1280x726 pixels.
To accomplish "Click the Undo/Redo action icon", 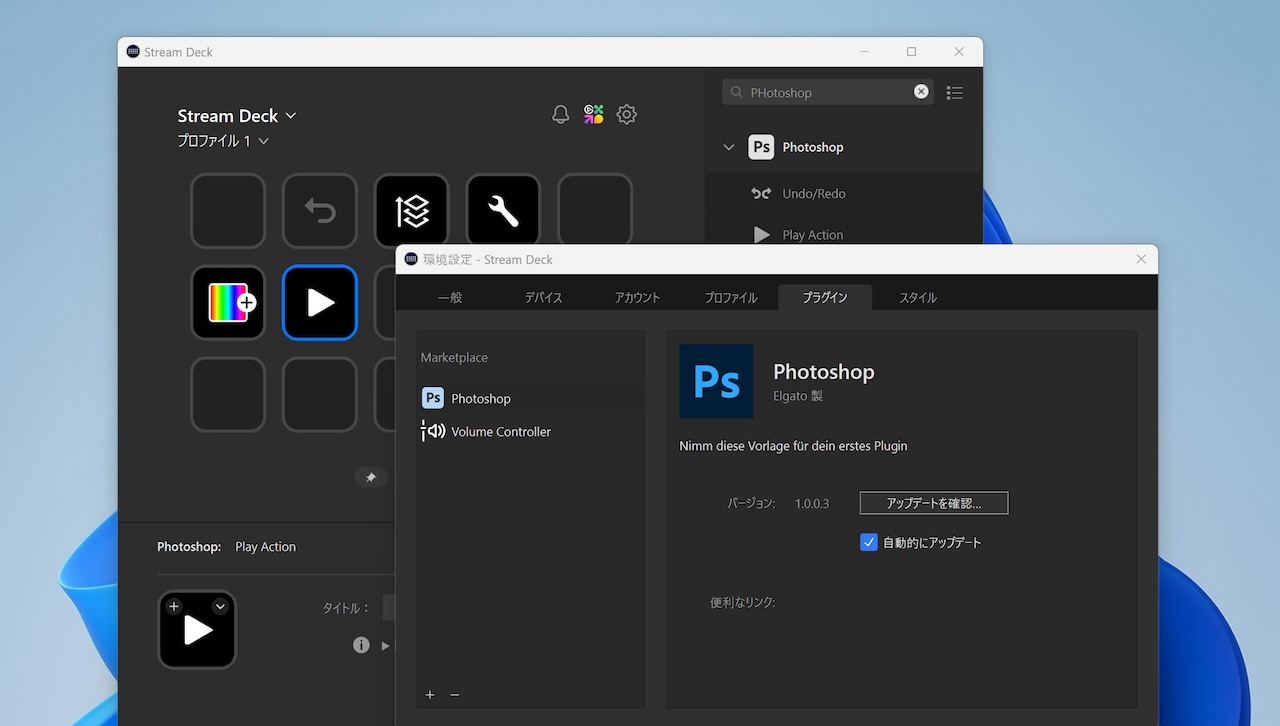I will (762, 194).
